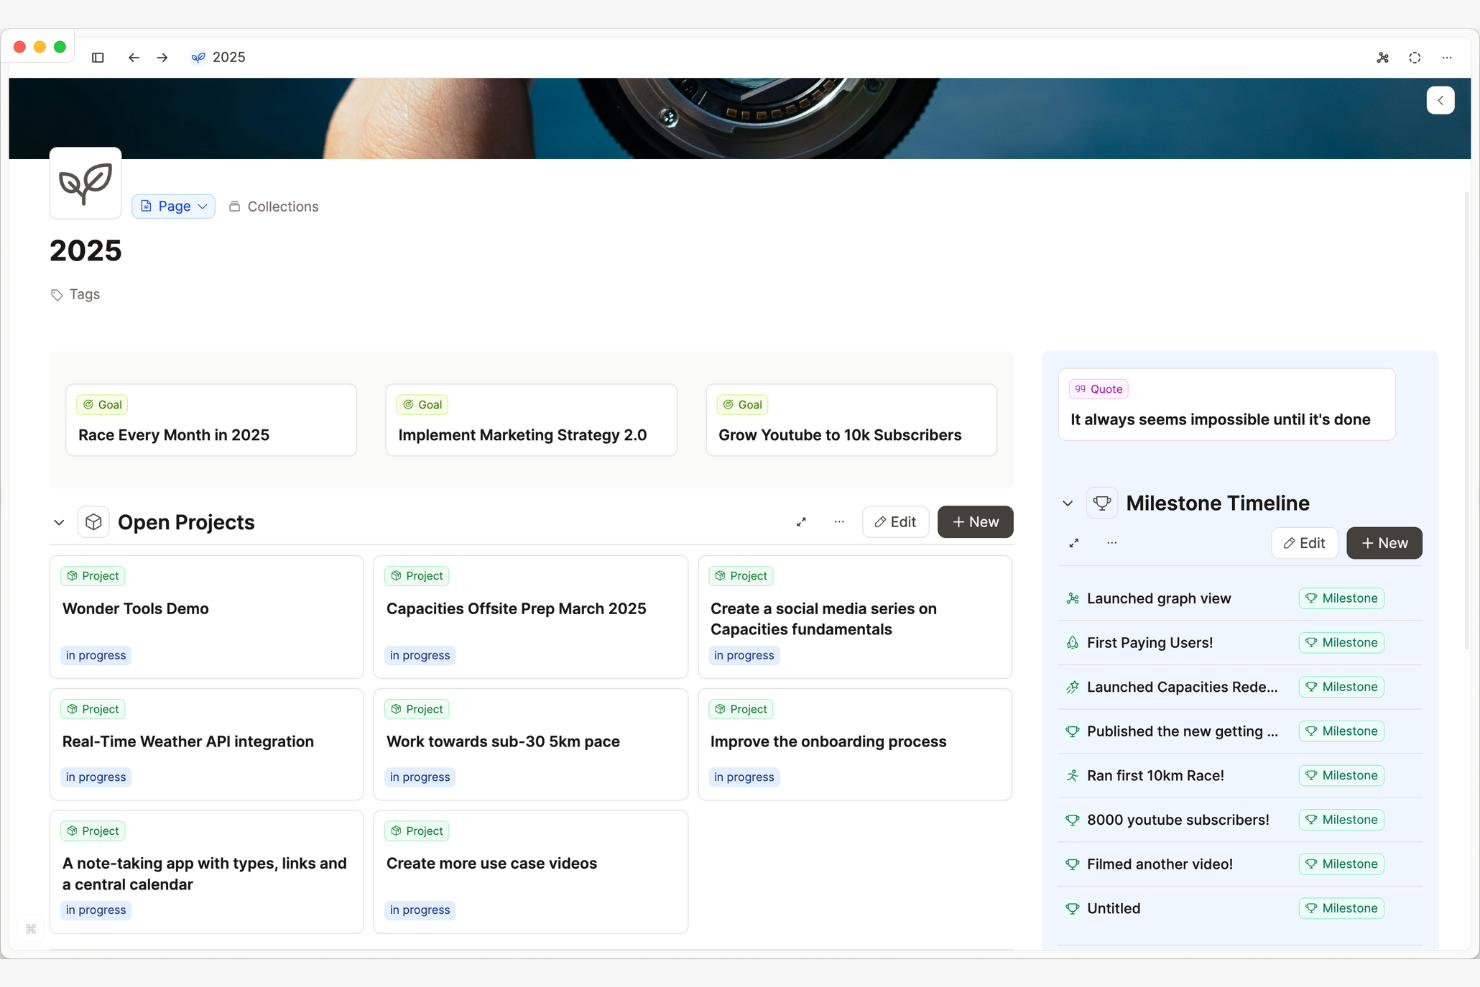This screenshot has height=987, width=1480.
Task: Create a milestone with the New button
Action: 1384,542
